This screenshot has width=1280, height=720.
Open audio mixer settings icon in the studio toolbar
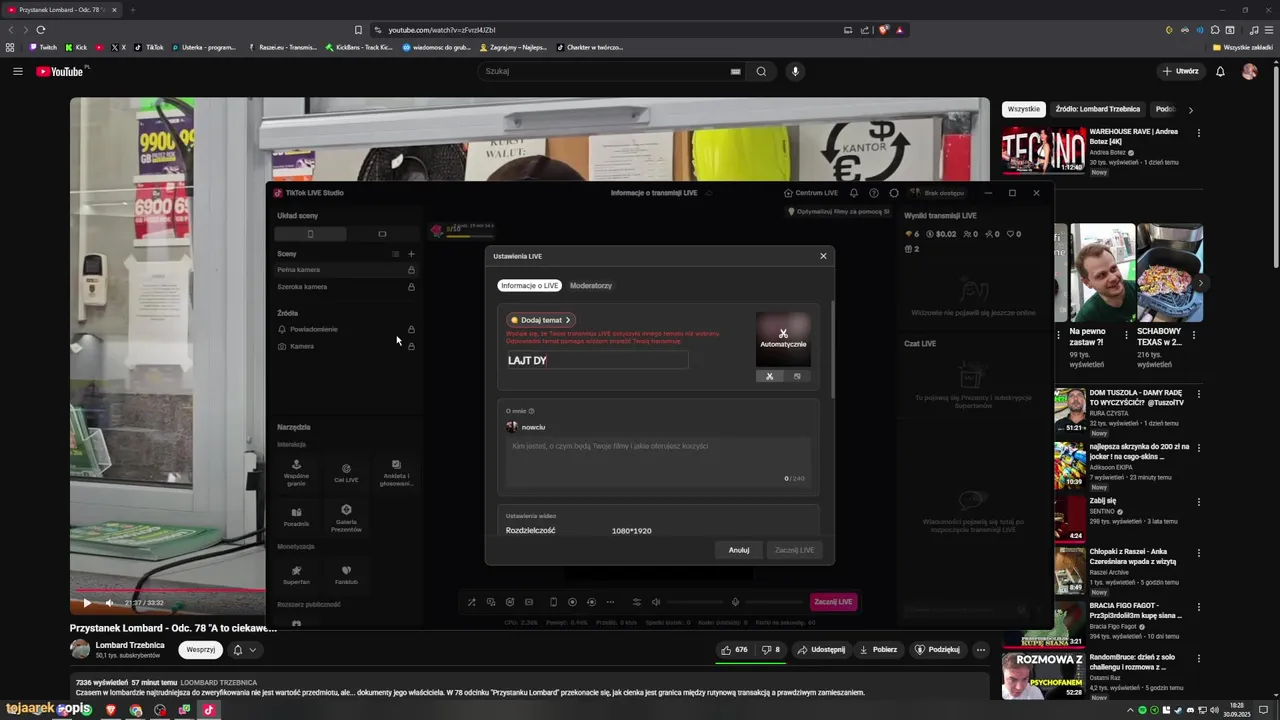click(x=637, y=602)
